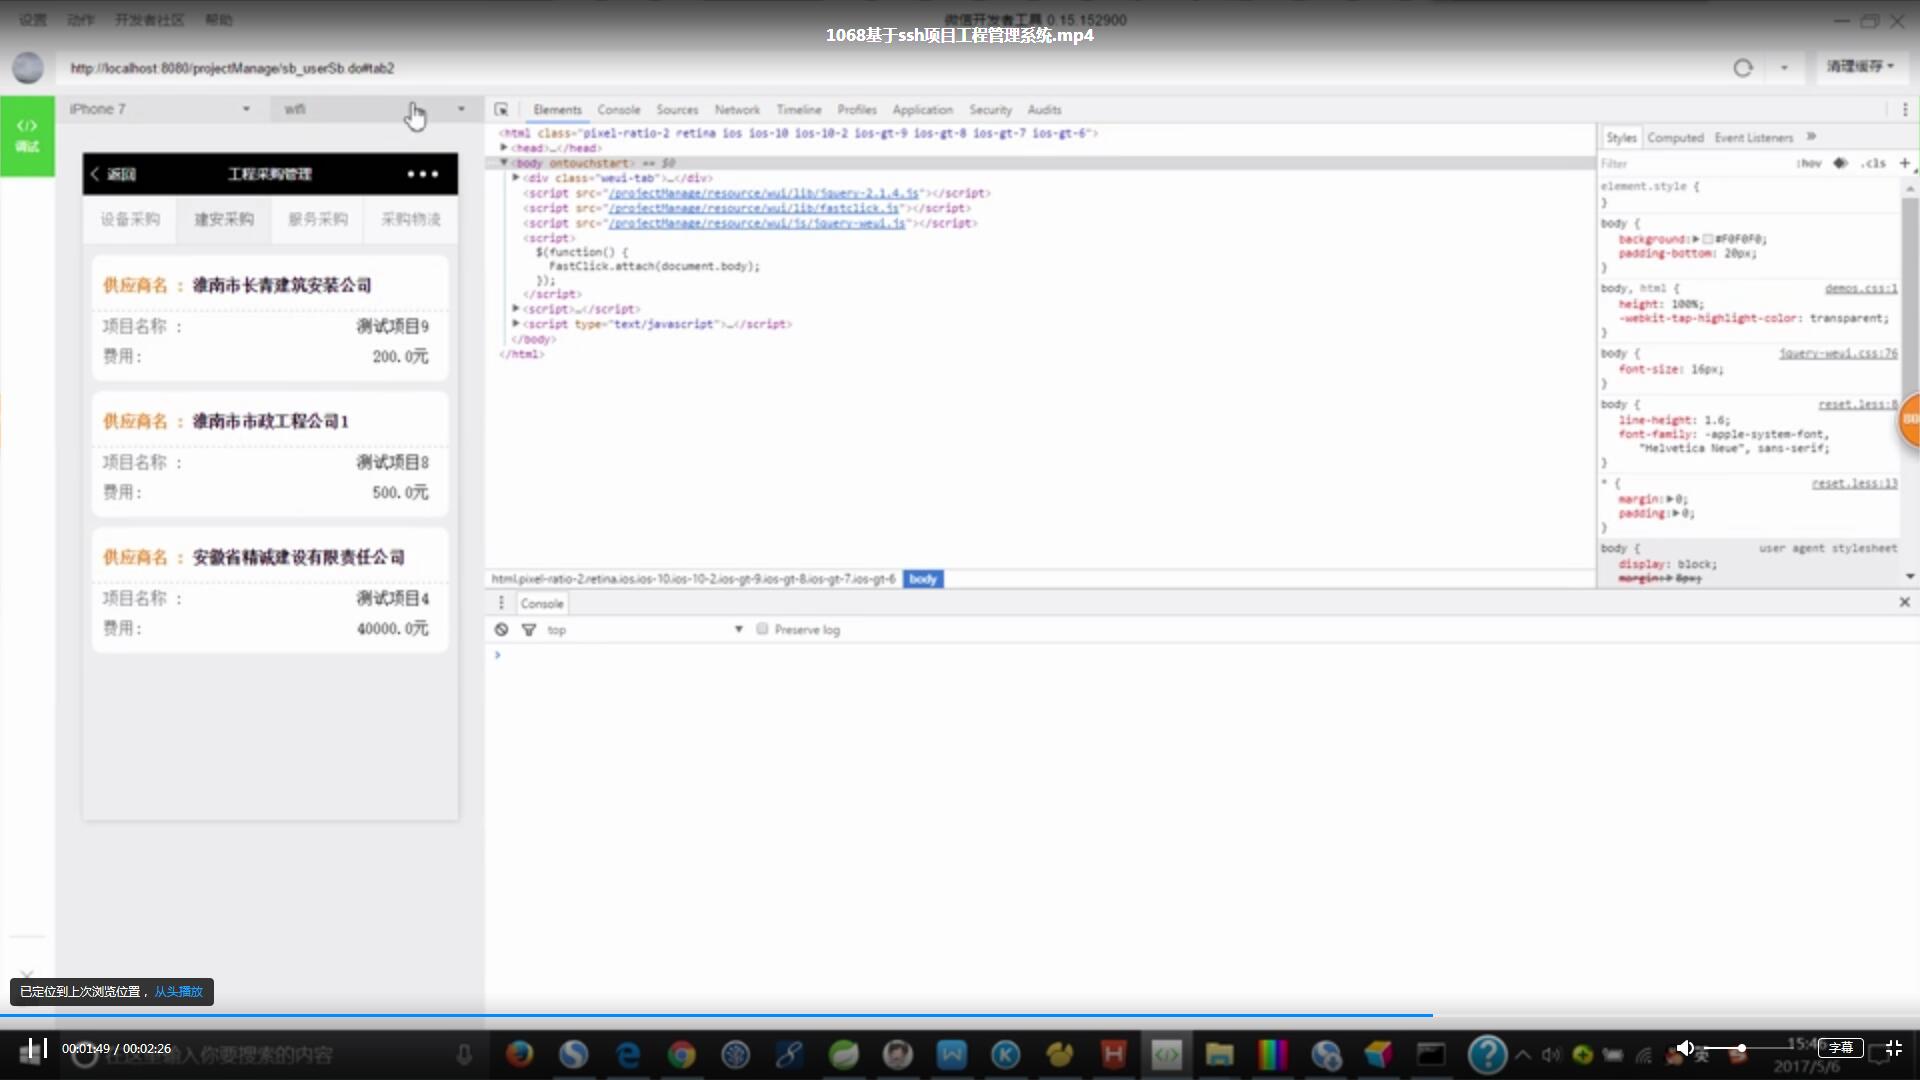Open the Audits devtools tab

point(1044,110)
